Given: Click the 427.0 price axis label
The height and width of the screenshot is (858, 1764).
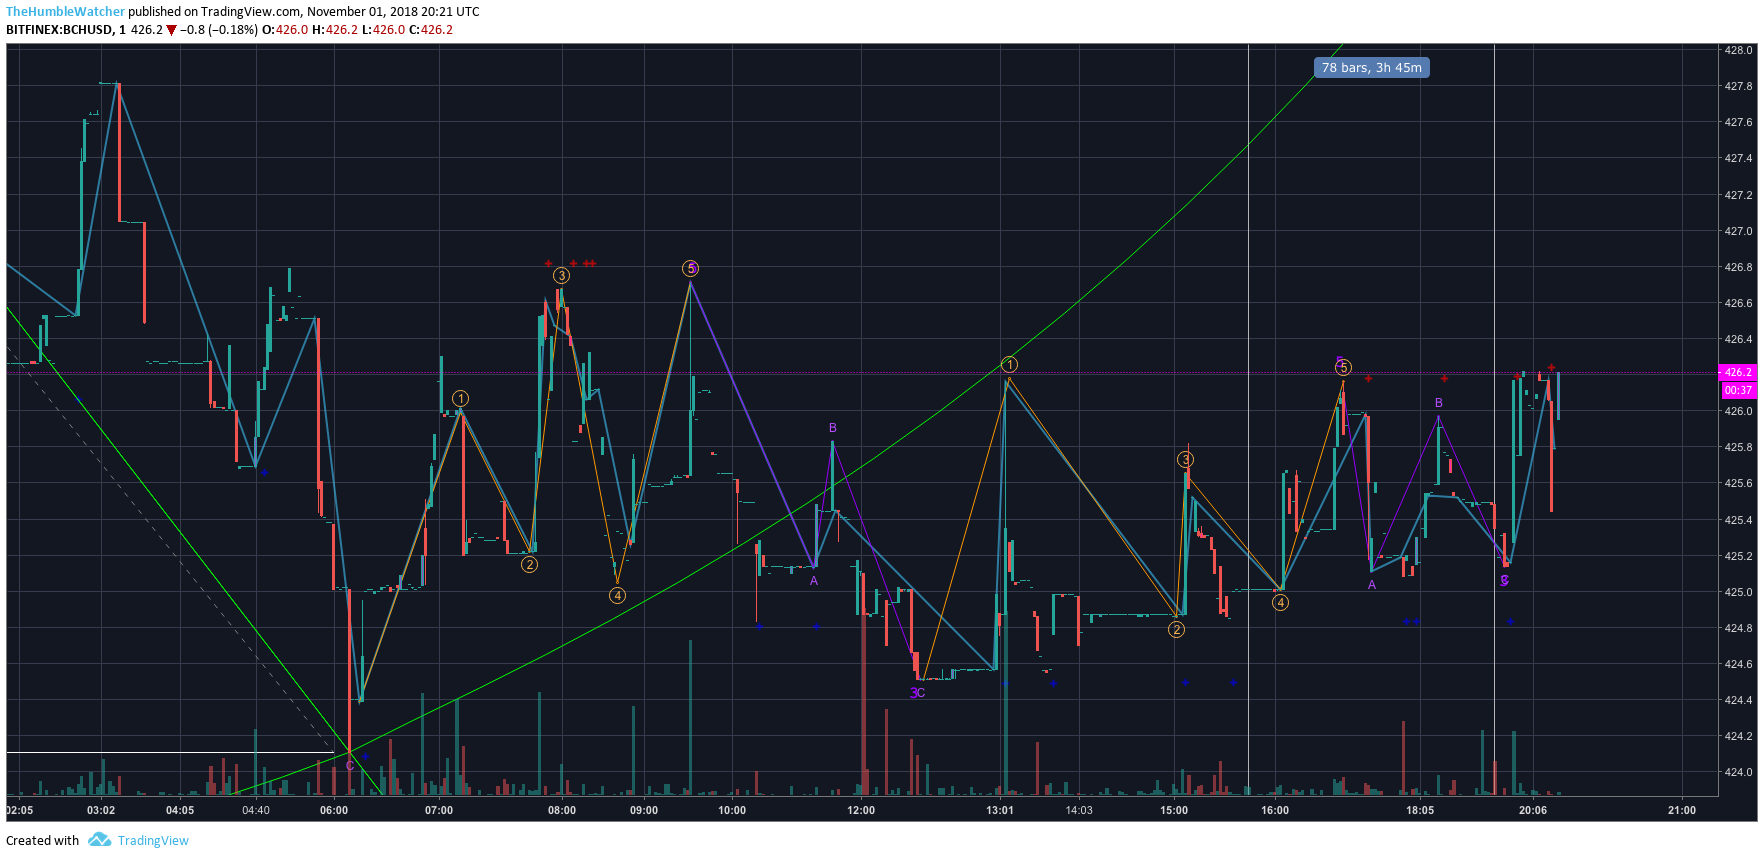Looking at the screenshot, I should [1738, 231].
